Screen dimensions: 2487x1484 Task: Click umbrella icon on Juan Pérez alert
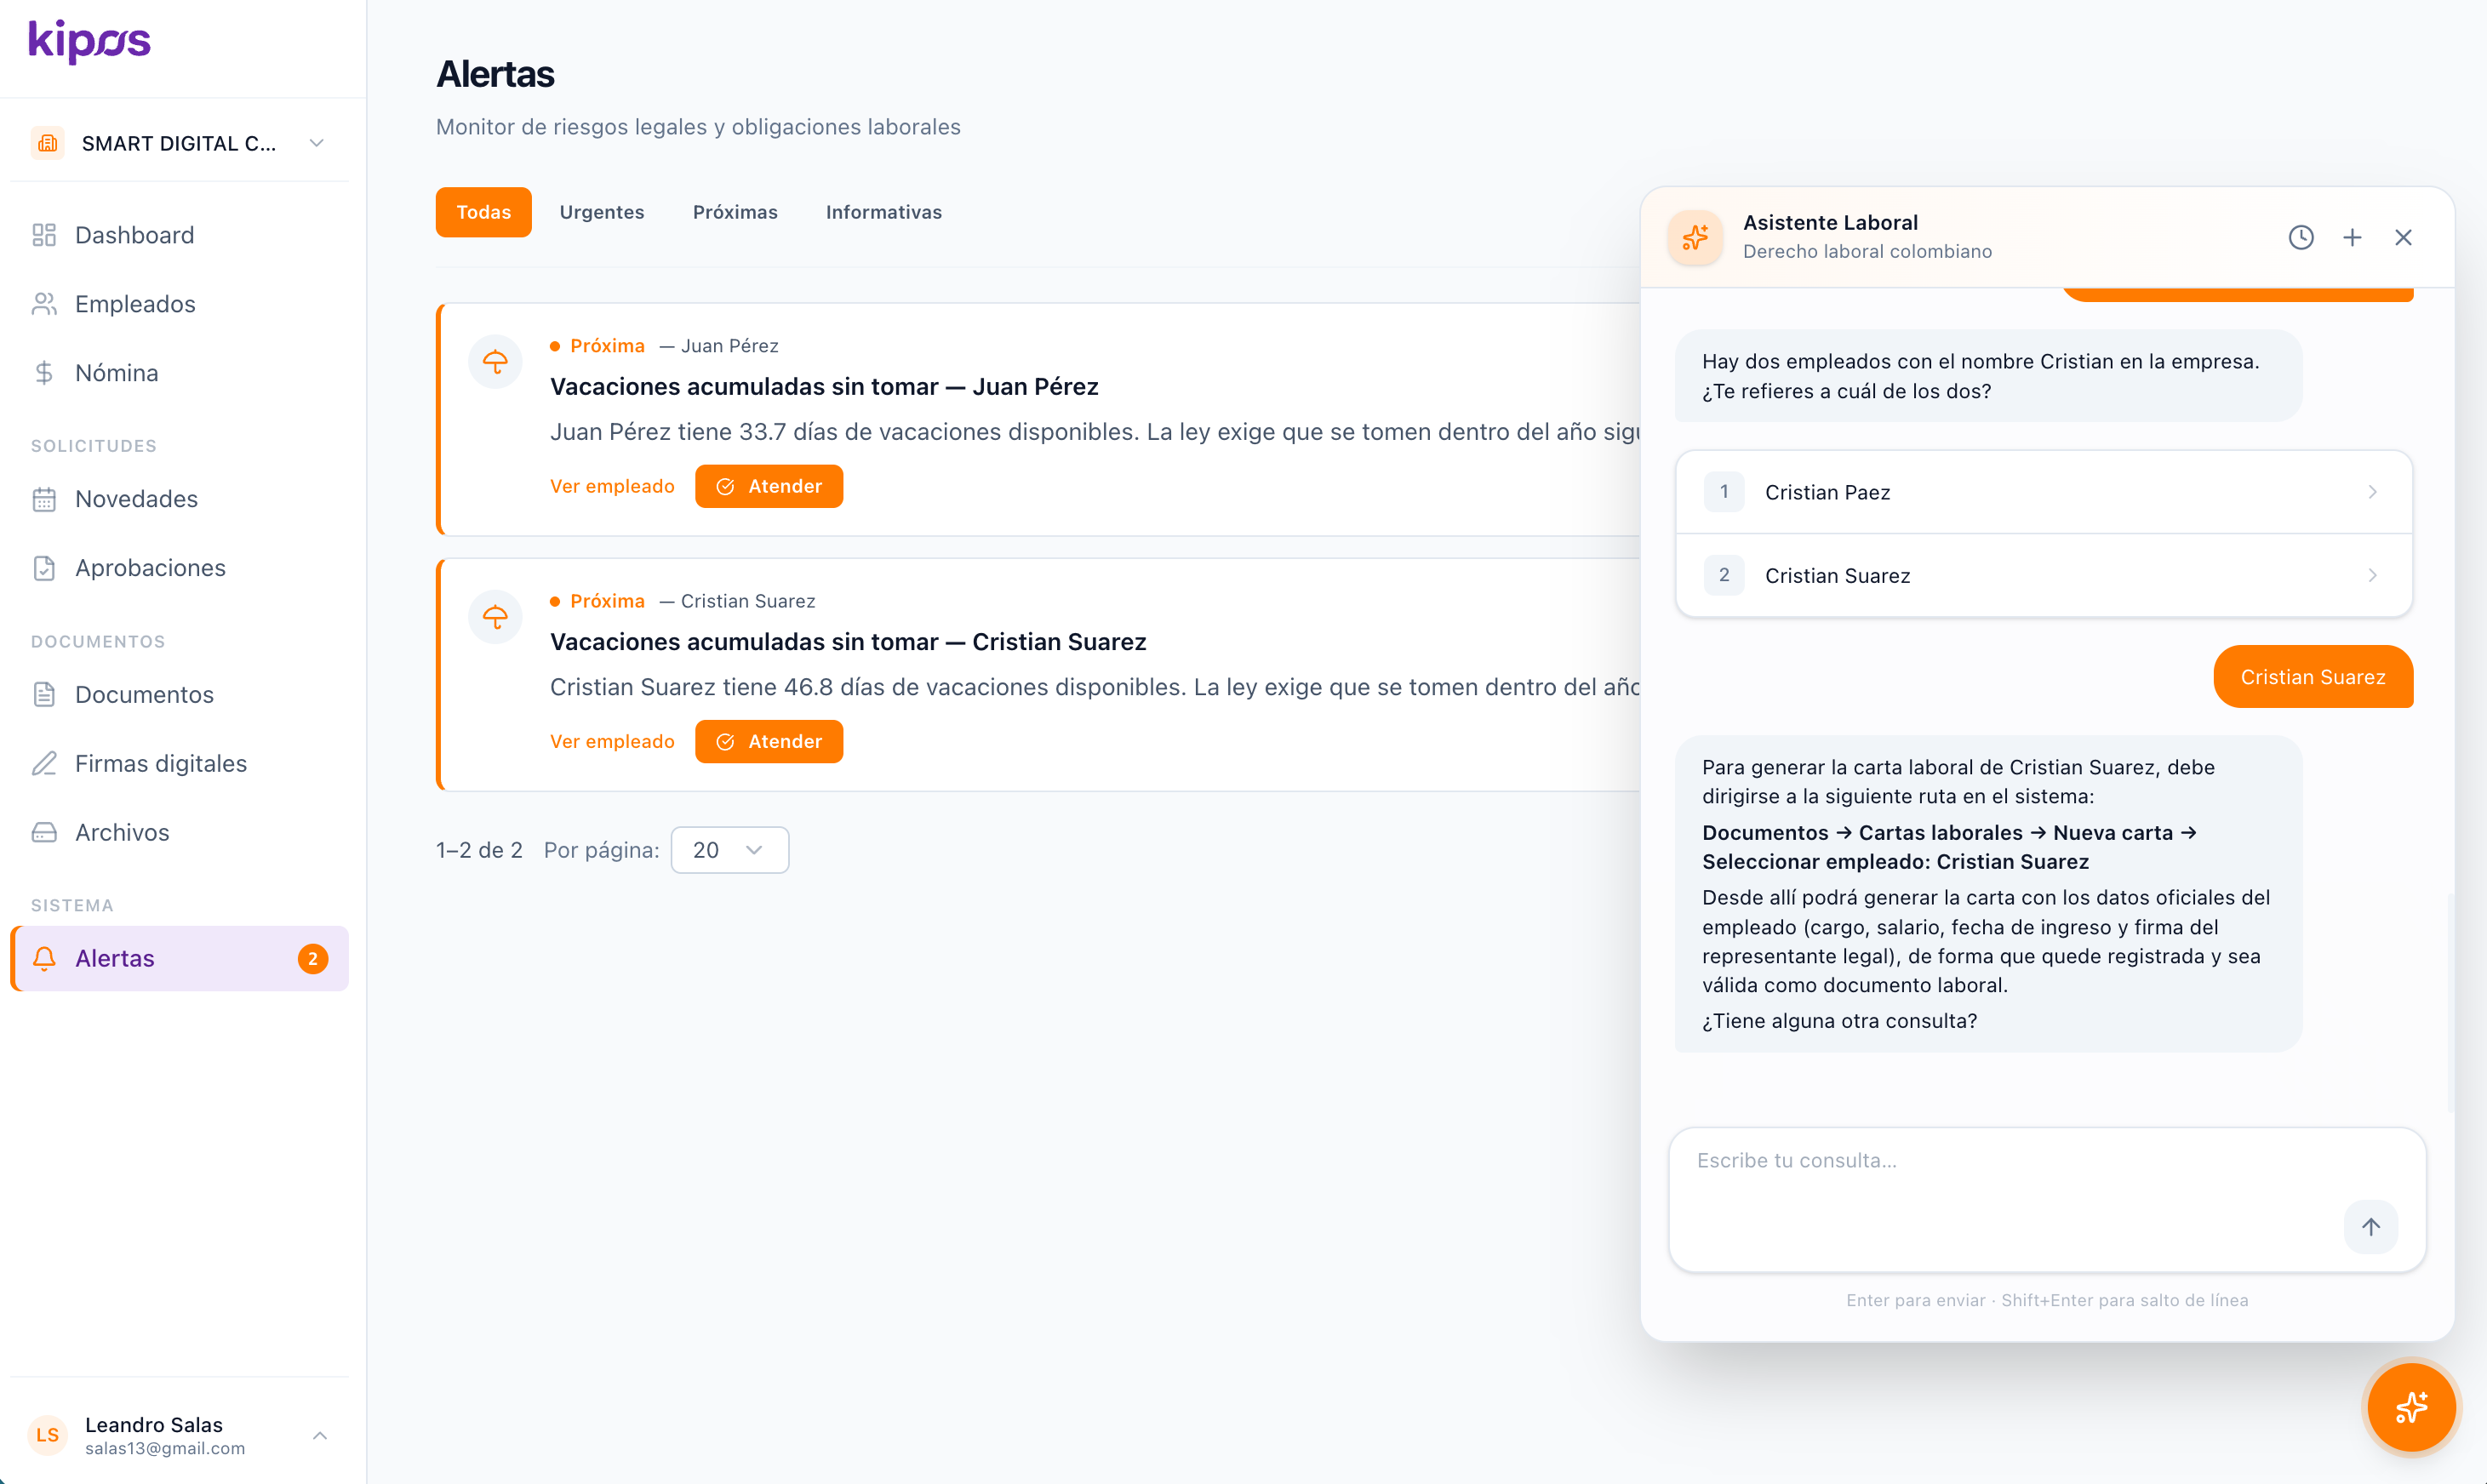point(495,361)
